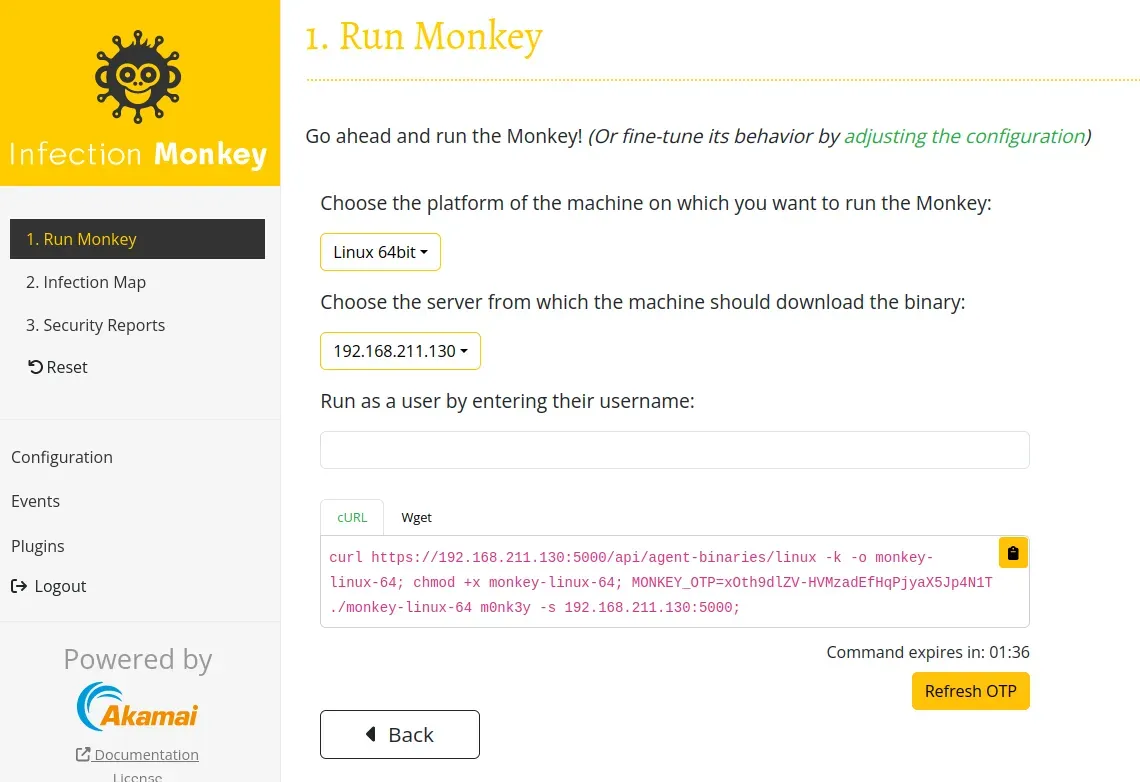1140x782 pixels.
Task: Select the cURL tab
Action: click(x=351, y=517)
